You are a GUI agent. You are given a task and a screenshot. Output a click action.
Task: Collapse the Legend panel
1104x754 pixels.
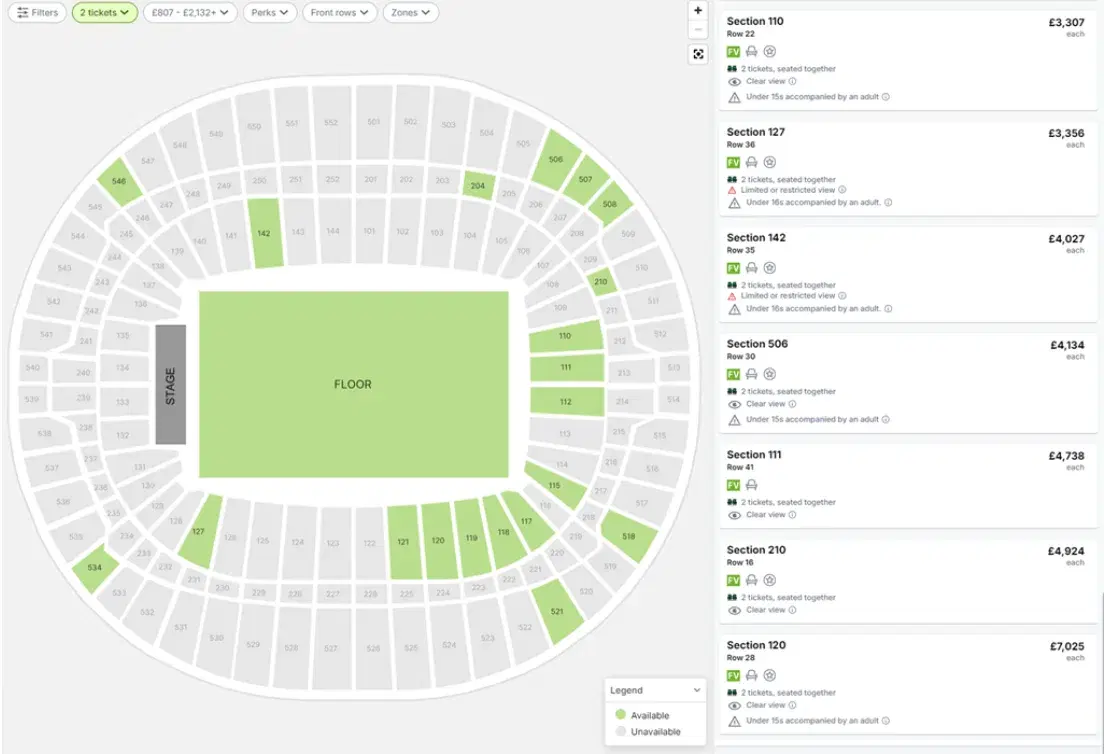pyautogui.click(x=697, y=690)
